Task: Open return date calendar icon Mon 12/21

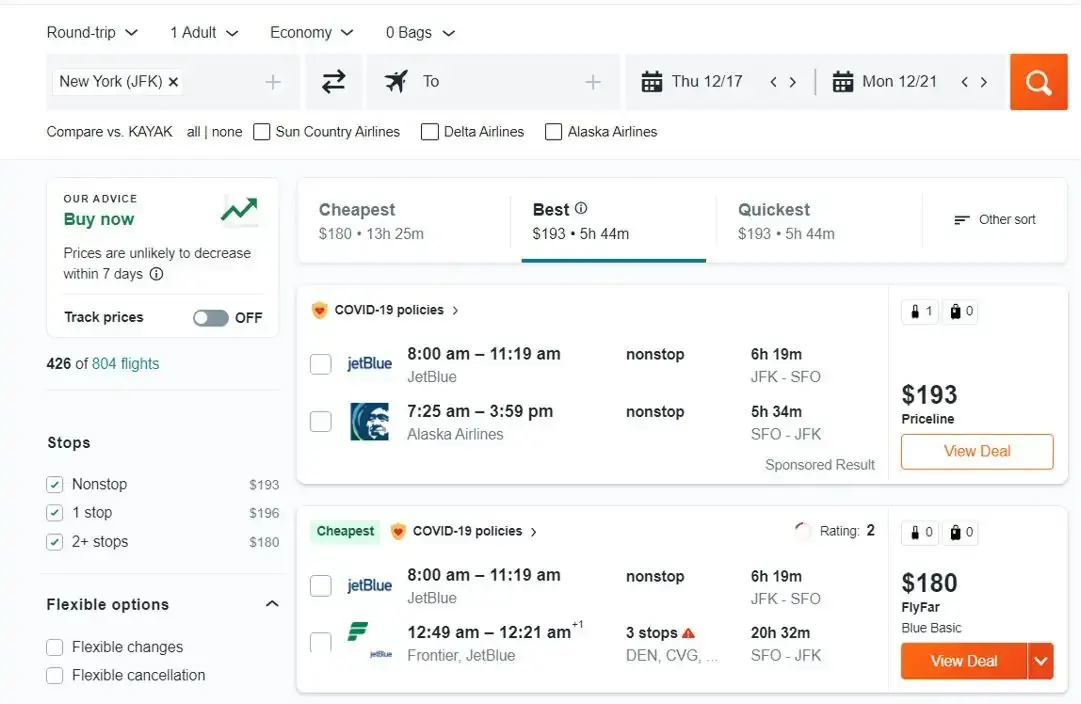Action: (x=842, y=81)
